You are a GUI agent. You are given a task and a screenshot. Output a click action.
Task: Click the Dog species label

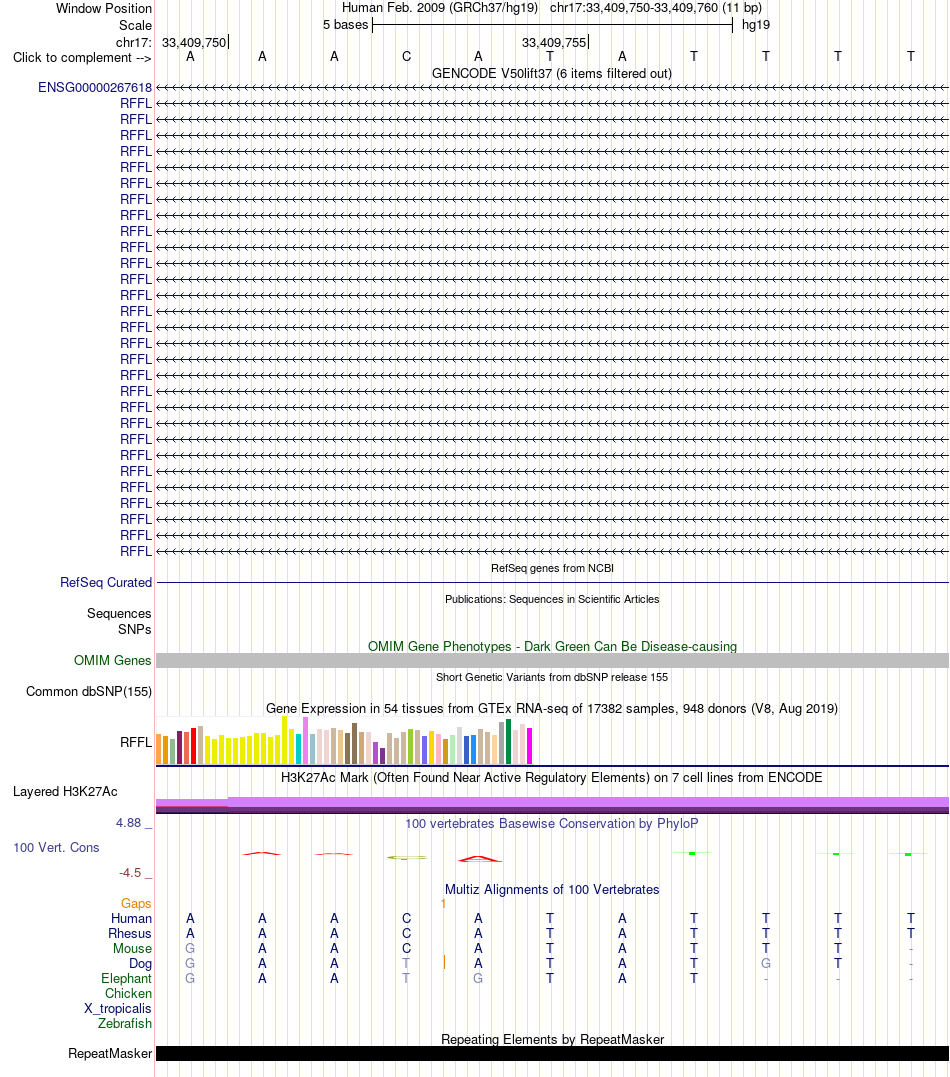[x=140, y=964]
